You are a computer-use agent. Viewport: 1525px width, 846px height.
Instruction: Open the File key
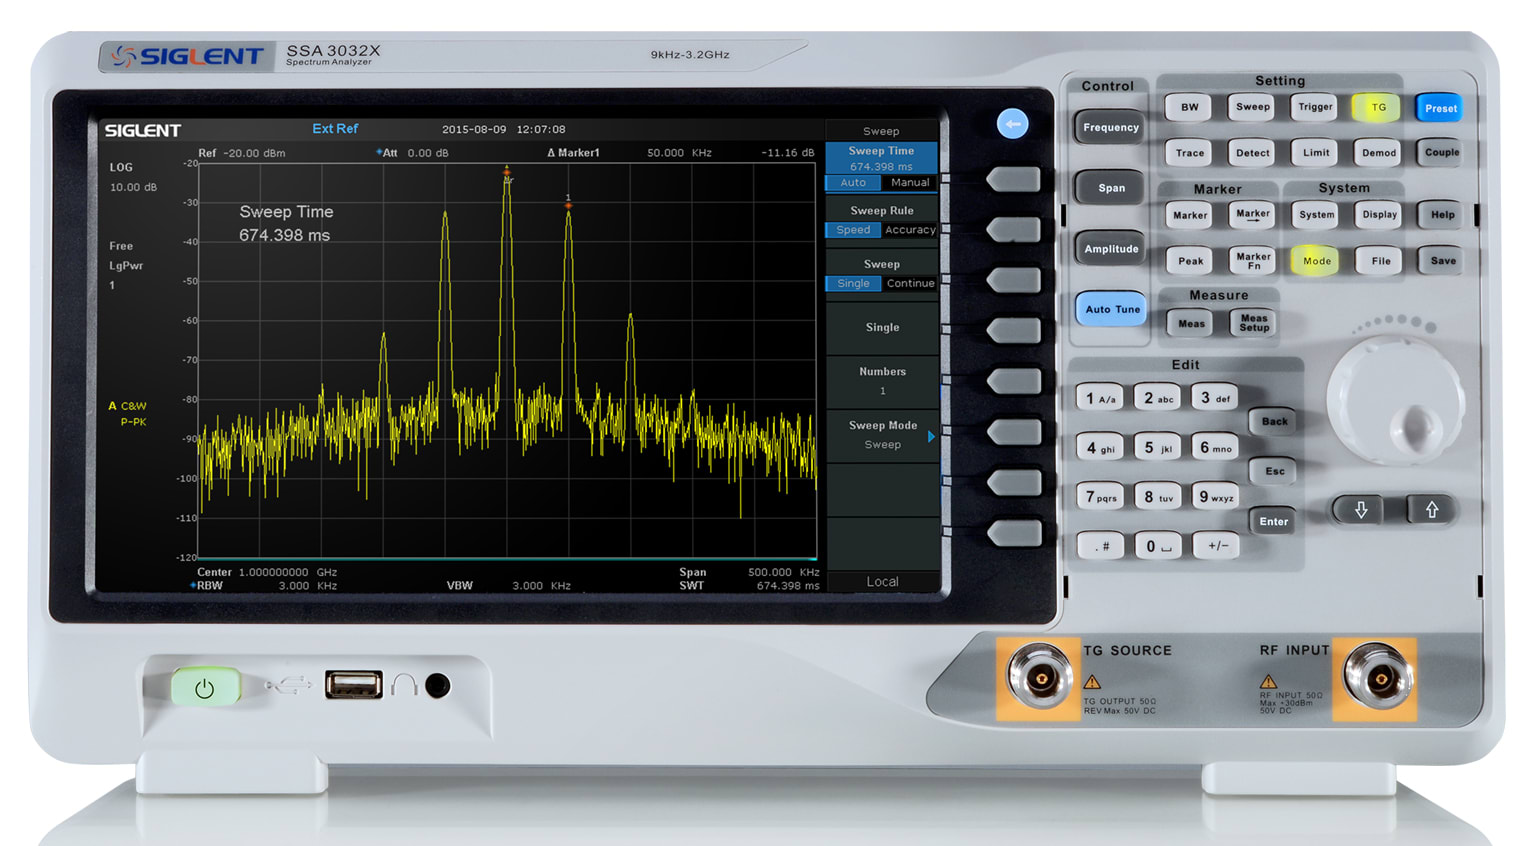(x=1380, y=261)
